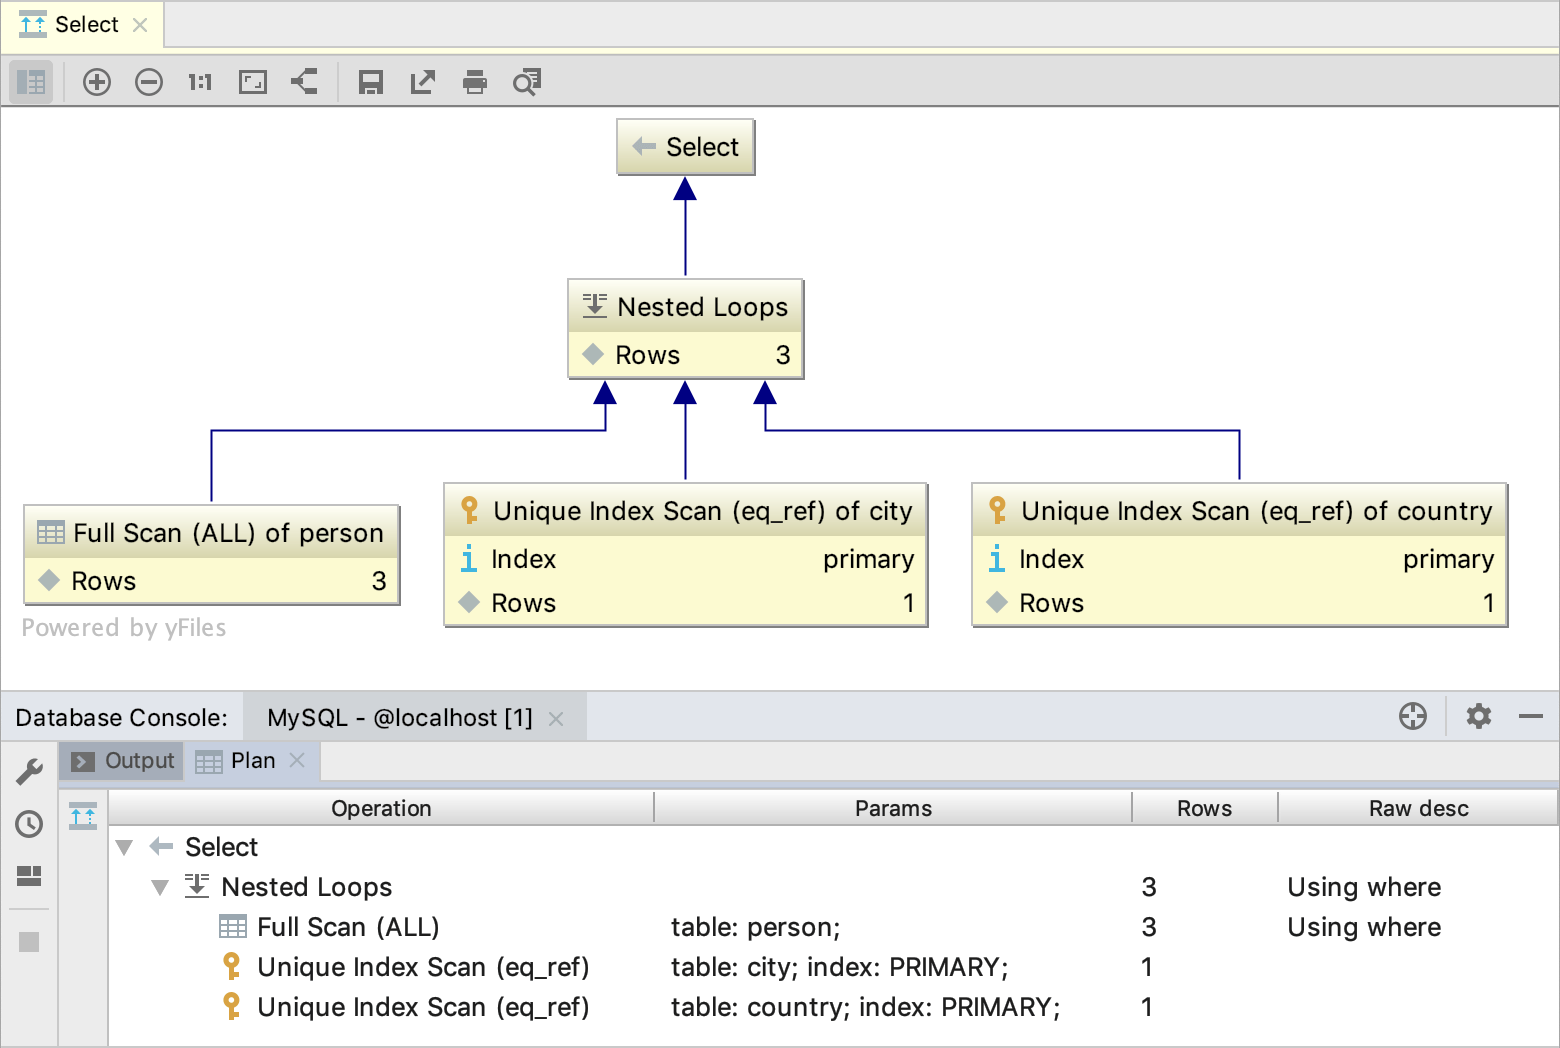
Task: Click Index primary row in city node
Action: (686, 559)
